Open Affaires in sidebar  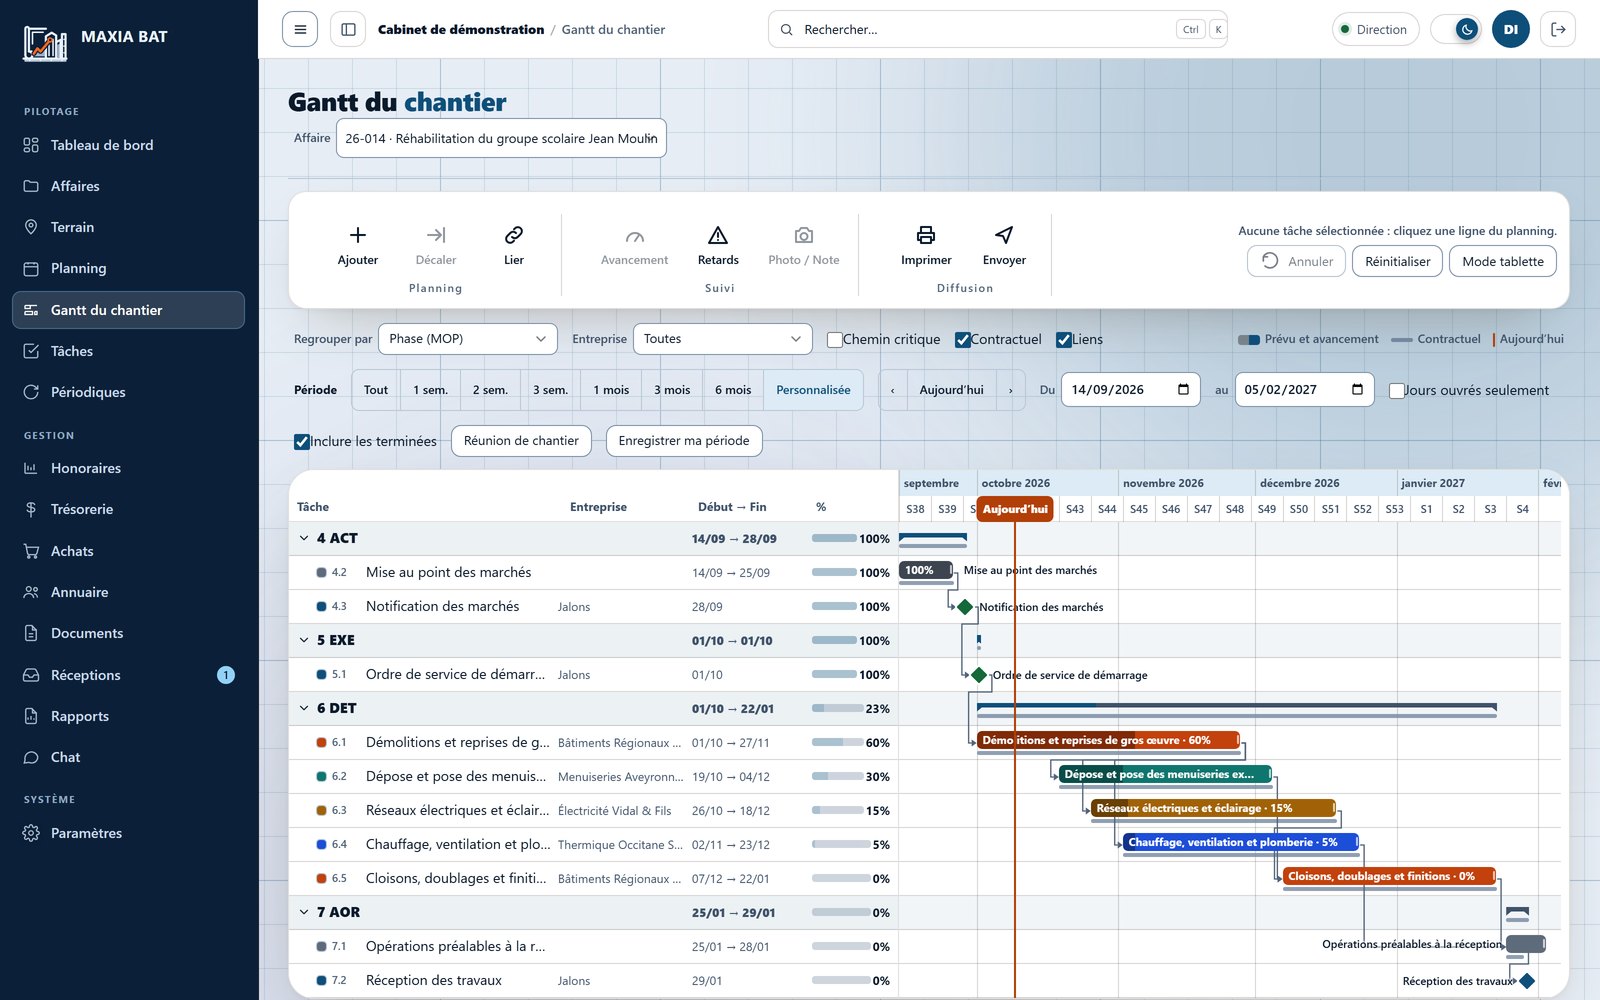(x=128, y=186)
